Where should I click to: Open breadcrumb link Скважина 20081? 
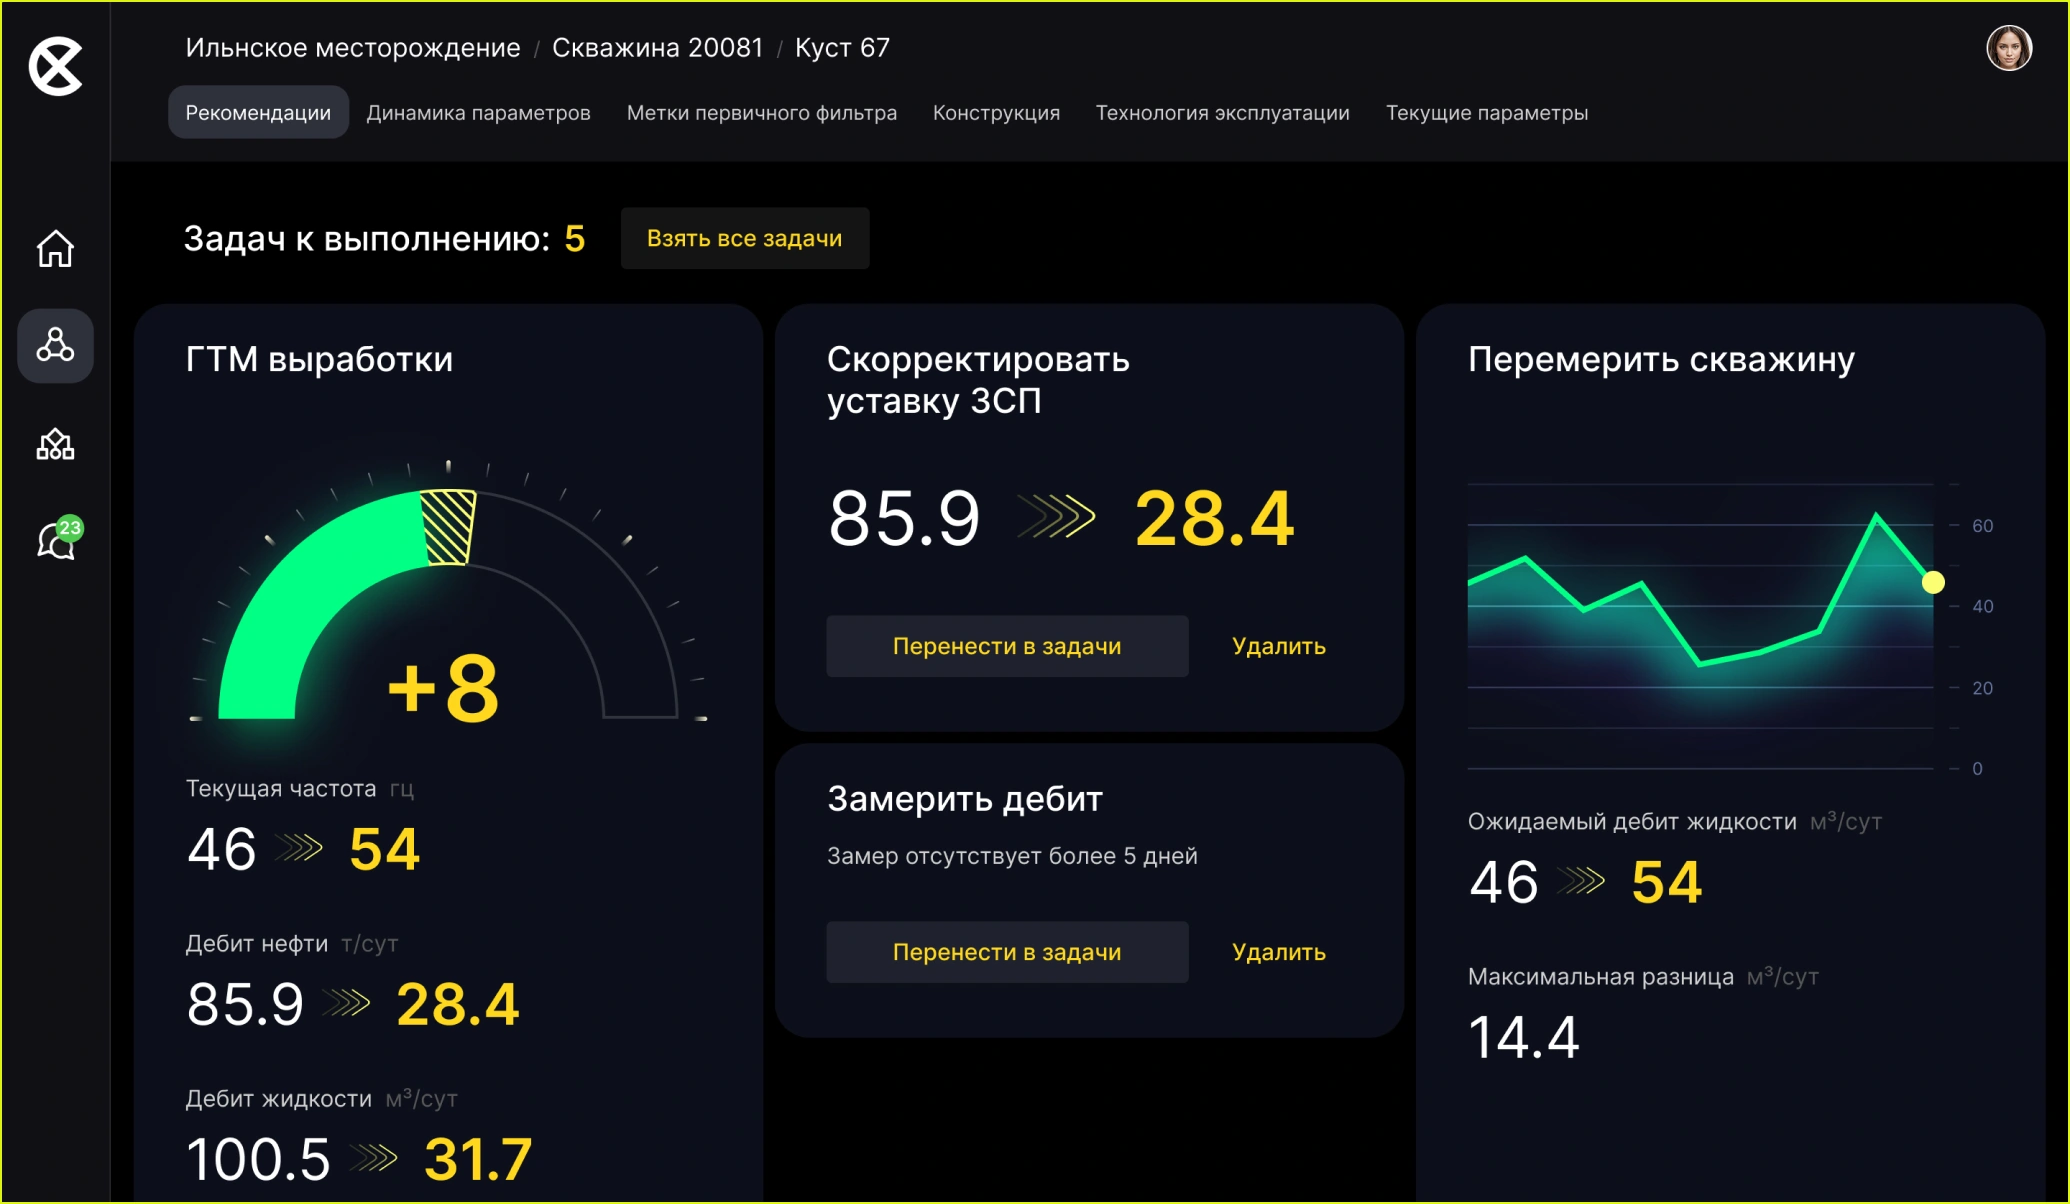click(657, 47)
